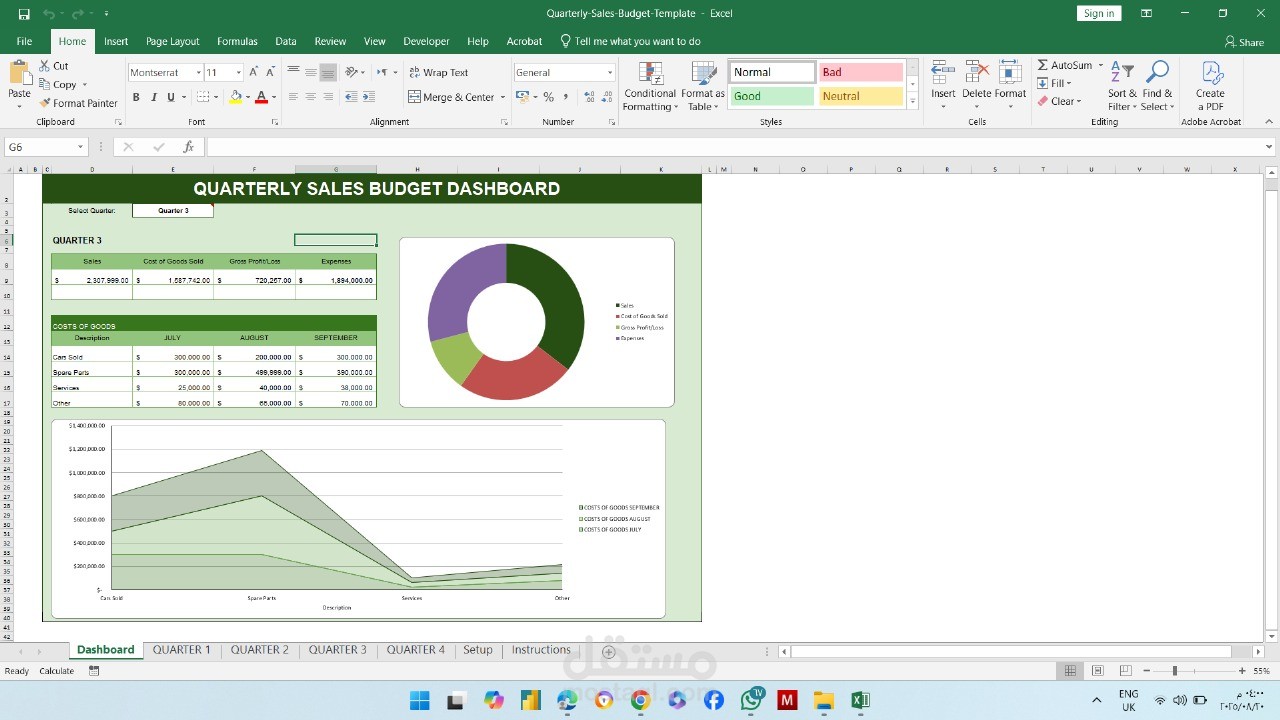
Task: Open the General number format dropdown
Action: (x=609, y=72)
